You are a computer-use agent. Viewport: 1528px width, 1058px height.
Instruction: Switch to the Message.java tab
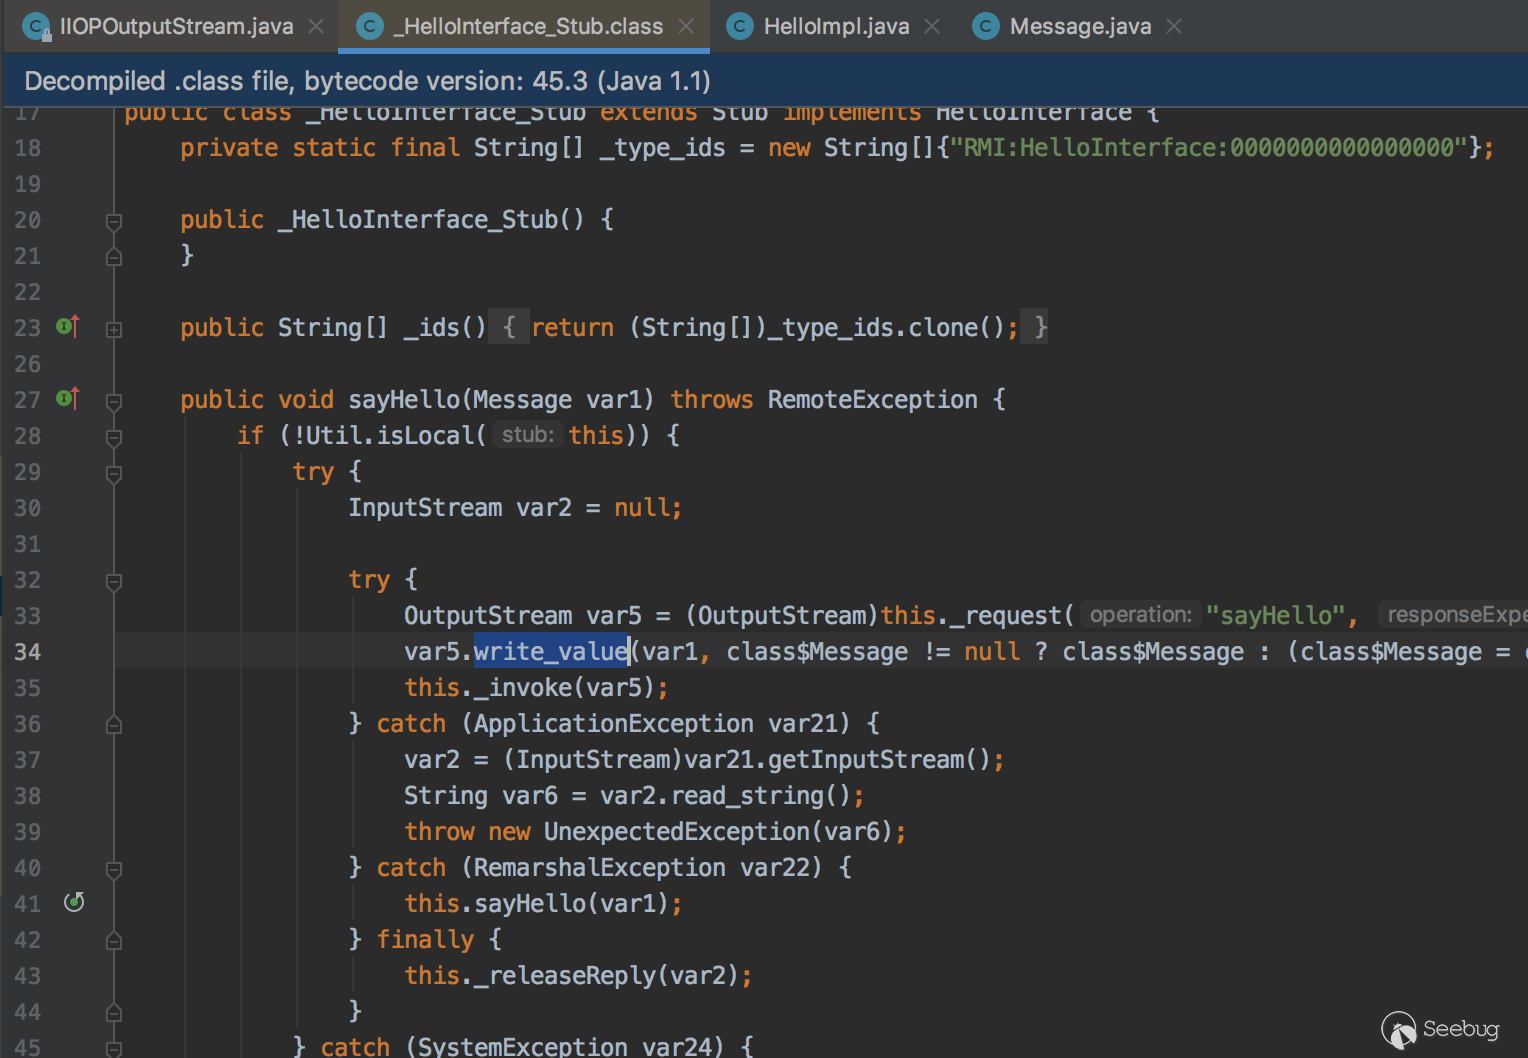click(1080, 27)
